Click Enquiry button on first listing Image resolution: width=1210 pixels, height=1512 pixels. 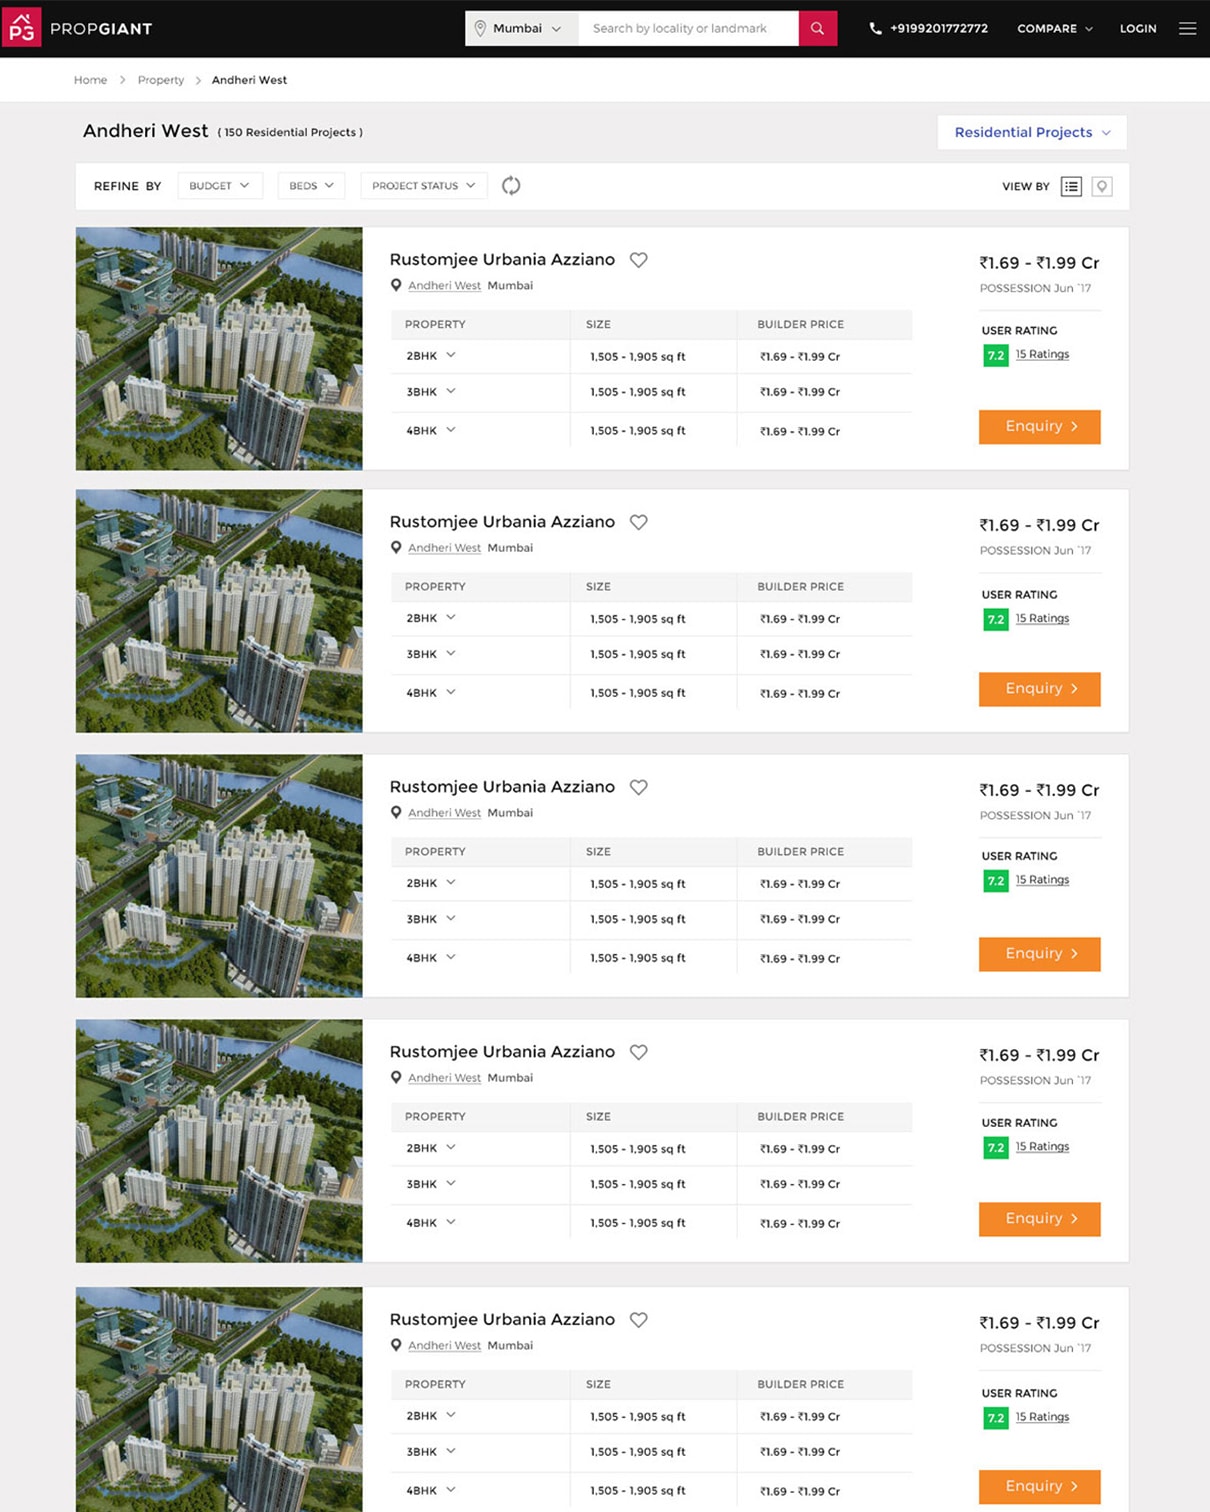point(1040,427)
